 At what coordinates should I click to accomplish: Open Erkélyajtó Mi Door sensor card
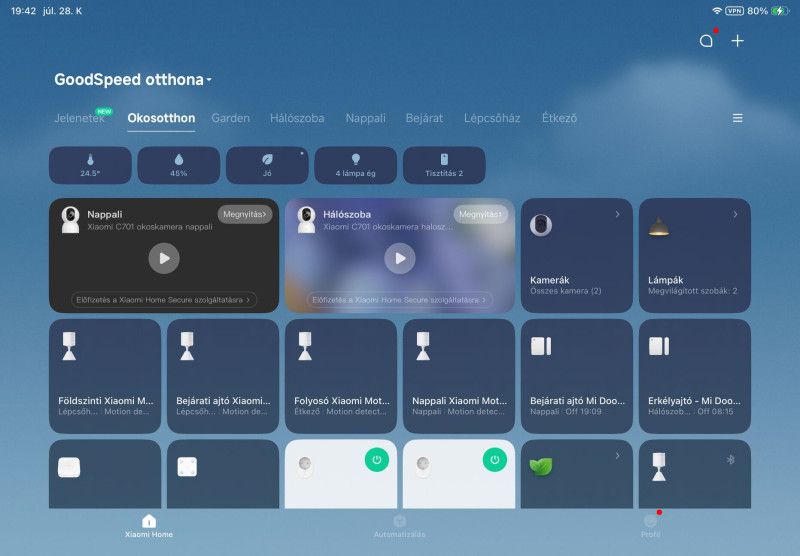click(x=694, y=376)
